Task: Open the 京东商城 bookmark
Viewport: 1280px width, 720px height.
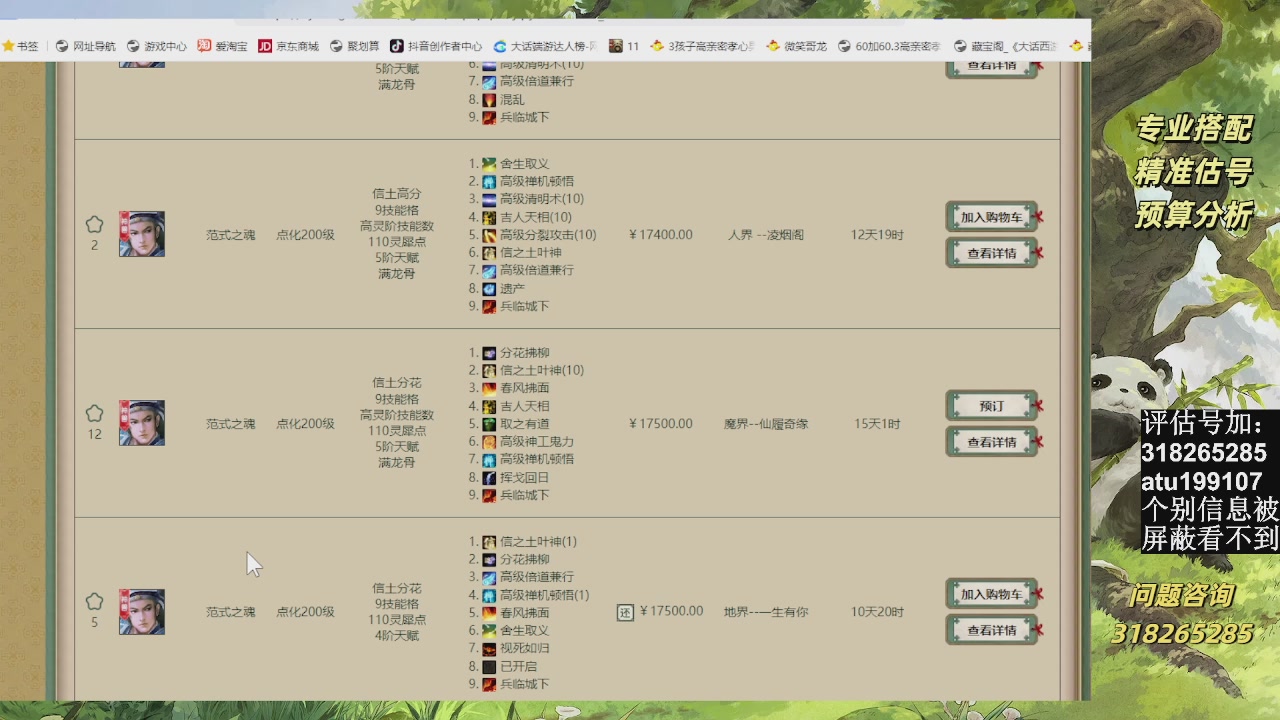Action: [288, 46]
